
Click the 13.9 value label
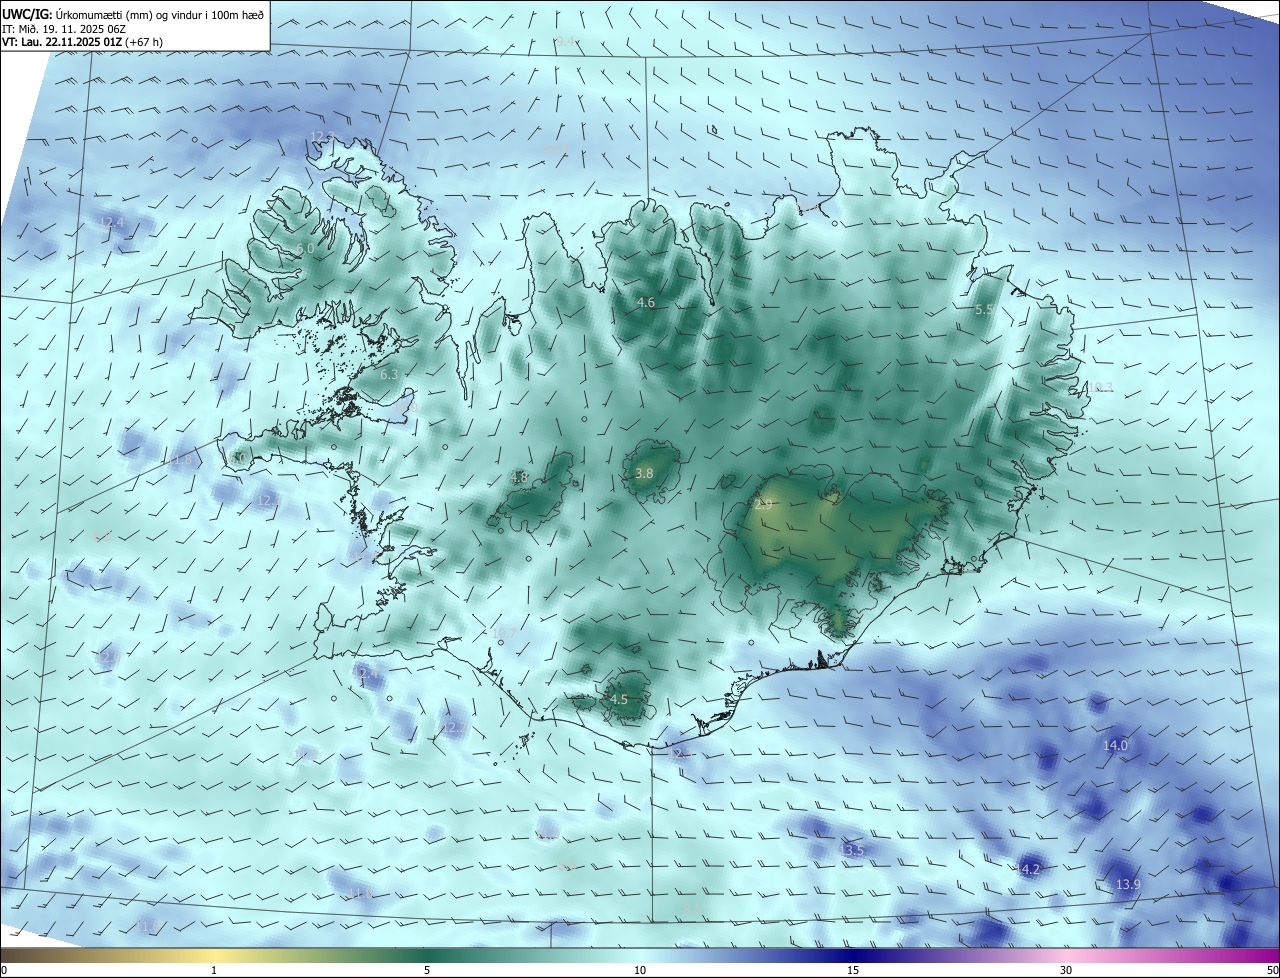(x=1128, y=884)
